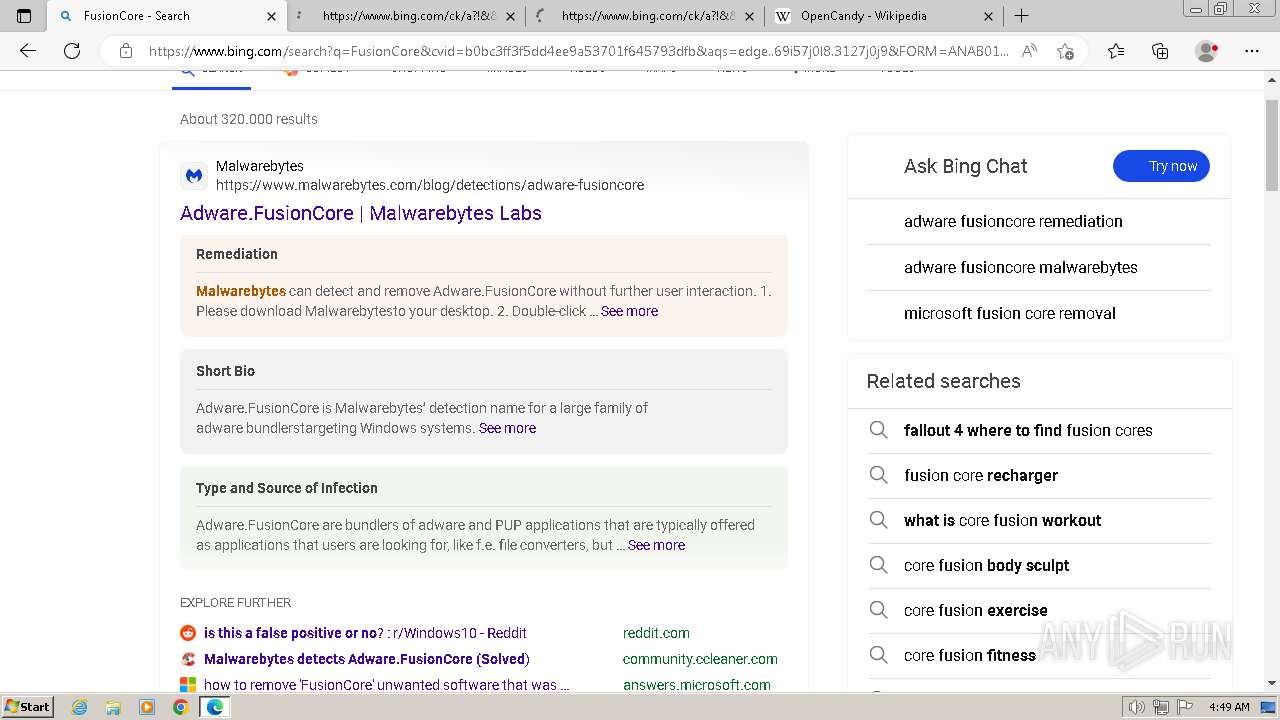The height and width of the screenshot is (720, 1280).
Task: Open the Favorites list icon
Action: (1116, 51)
